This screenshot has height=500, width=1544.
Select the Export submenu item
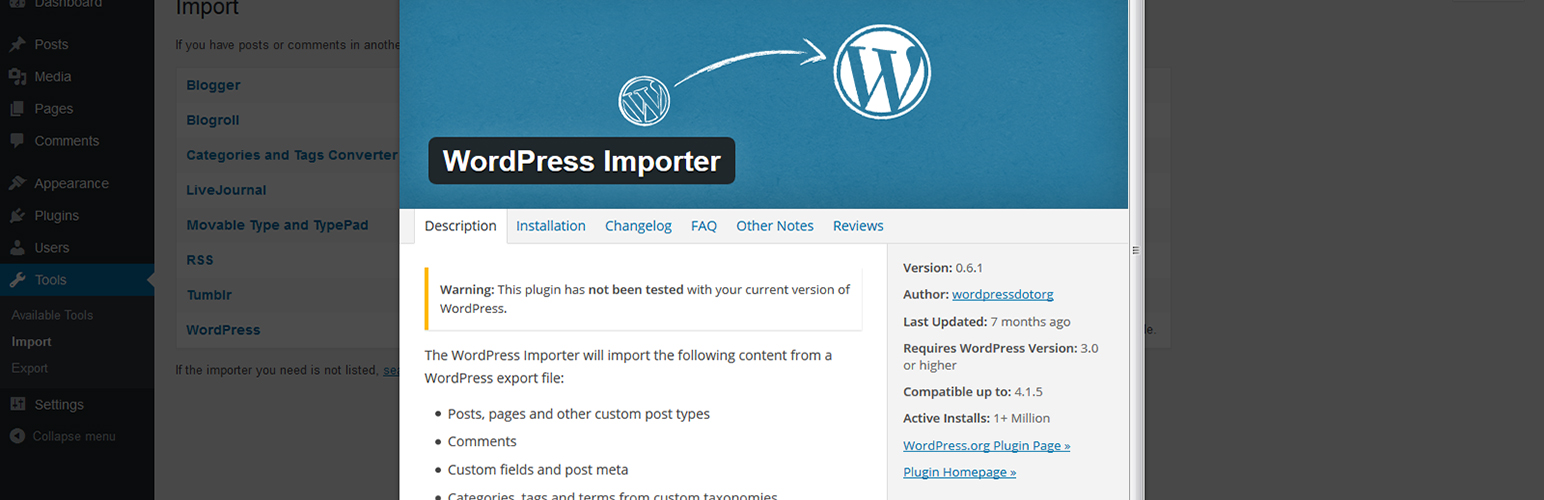coord(29,368)
